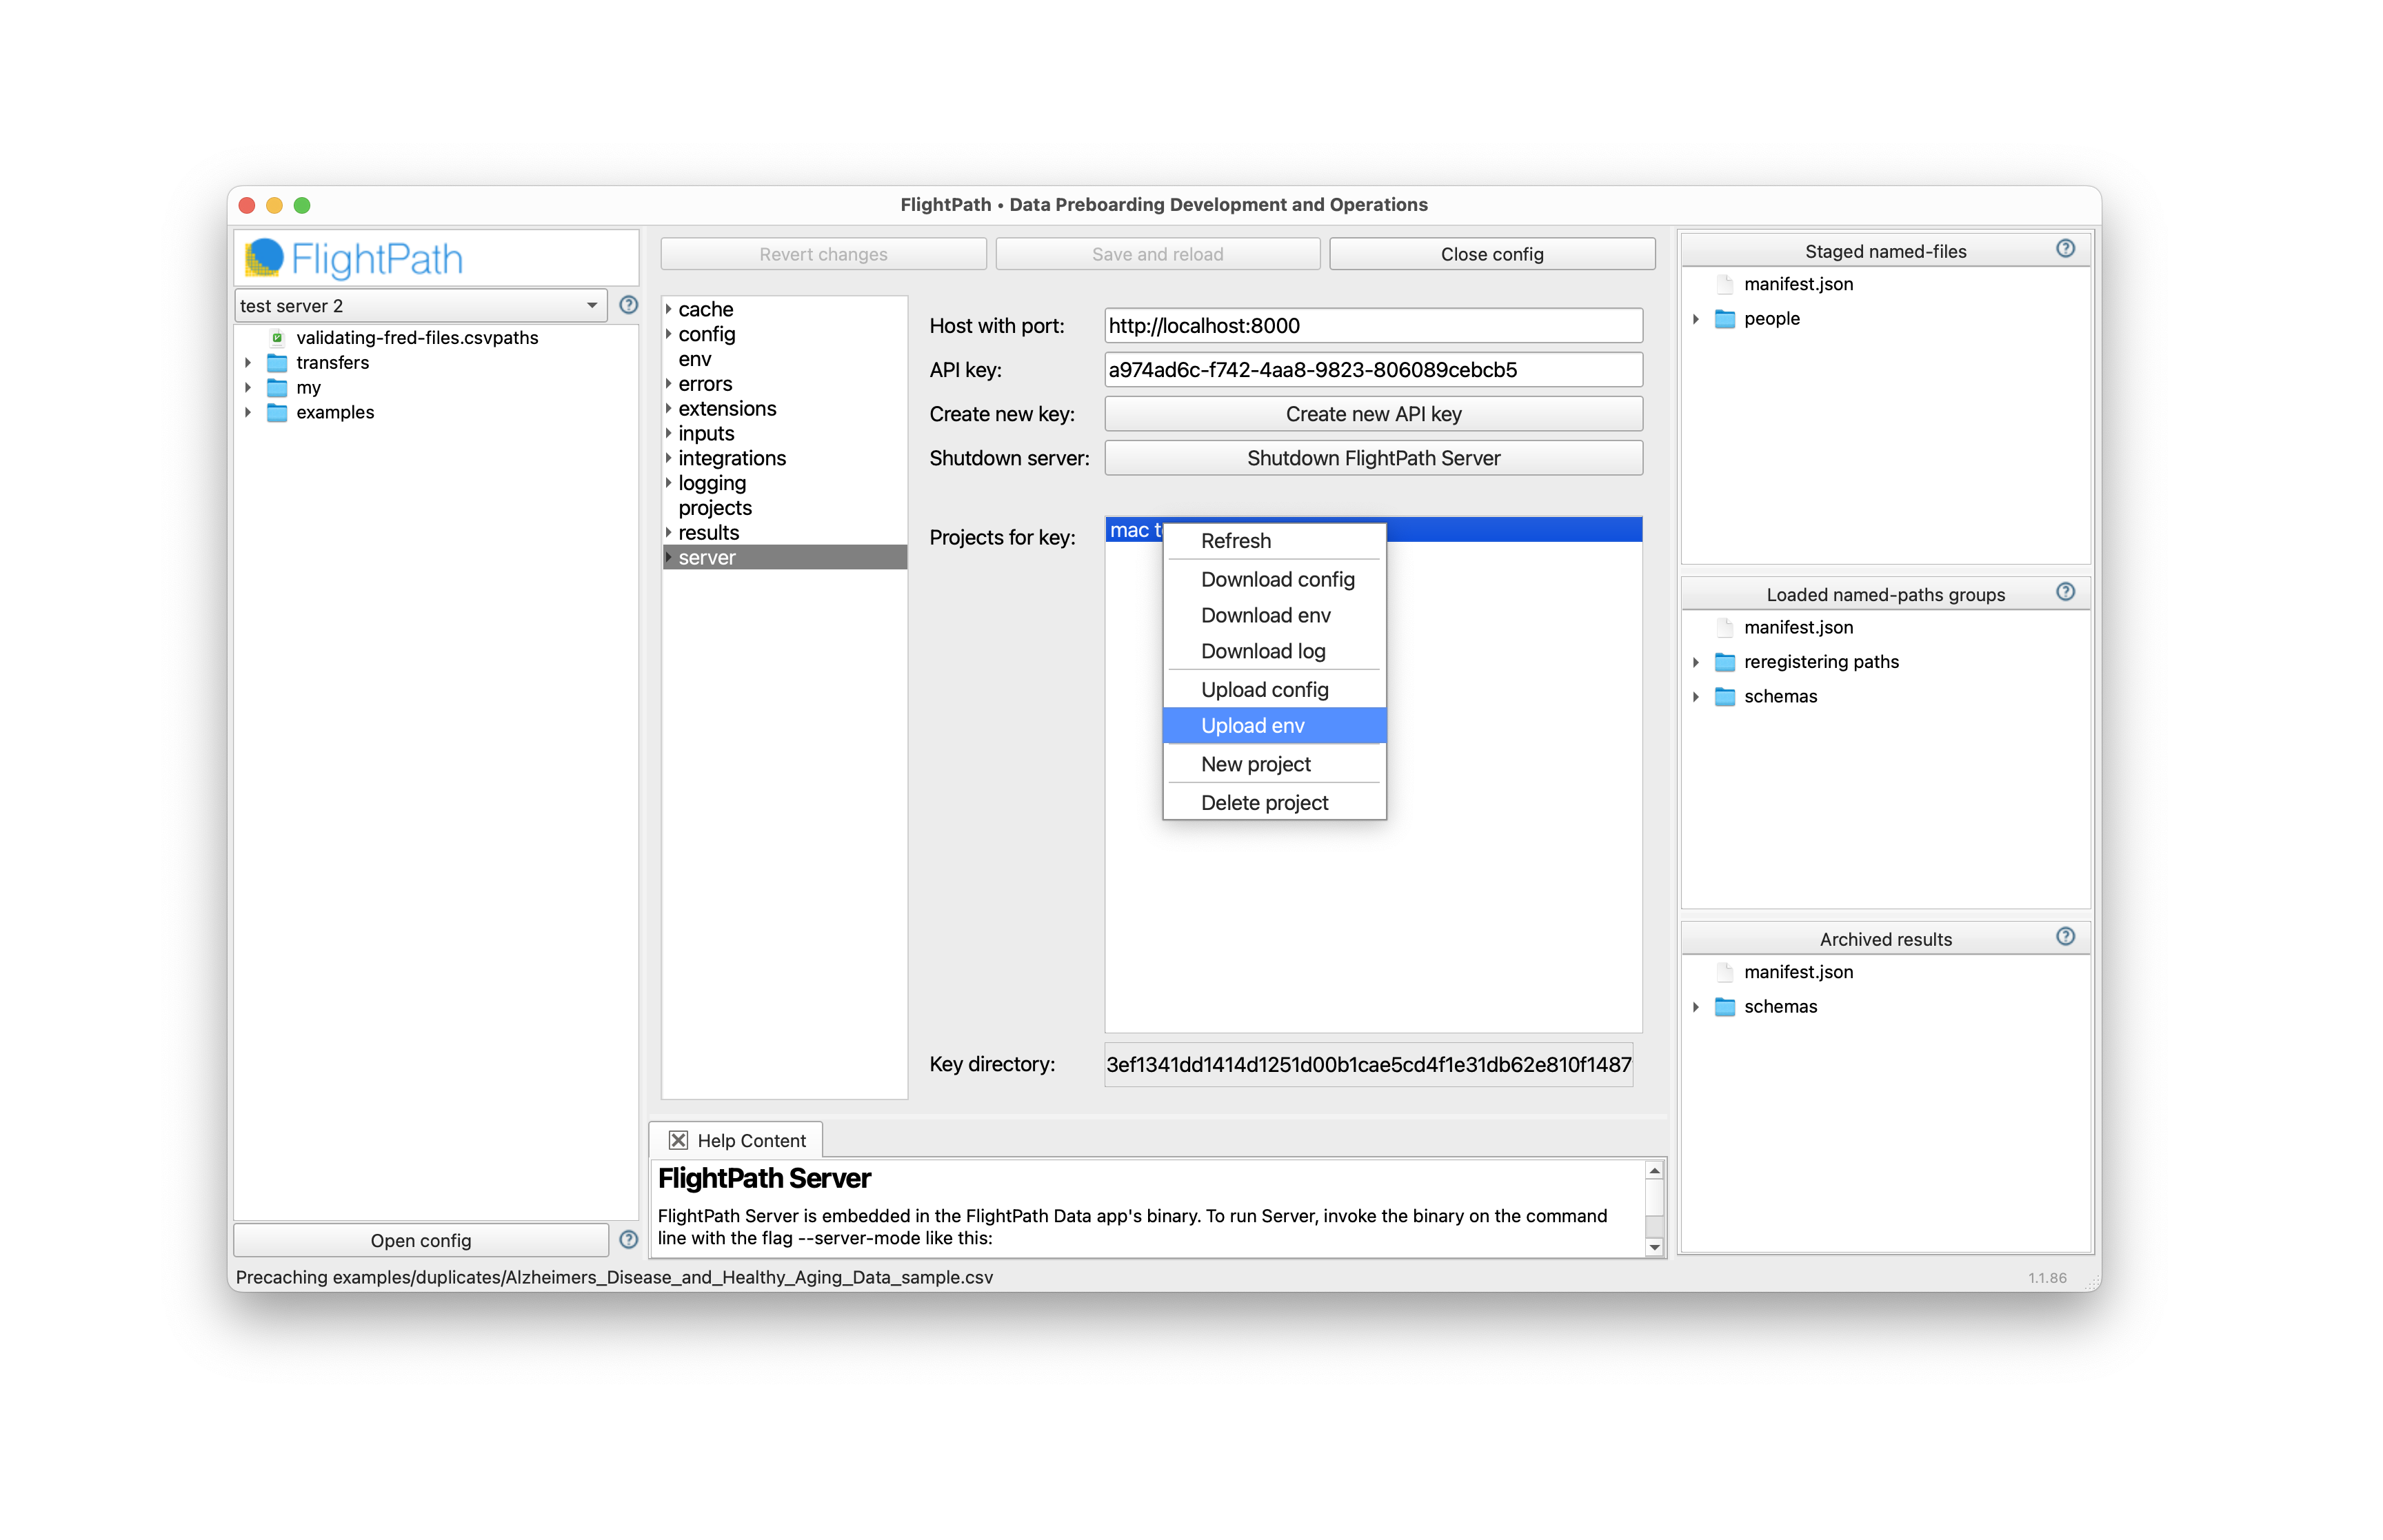Click Shutdown FlightPath Server button

coord(1372,458)
